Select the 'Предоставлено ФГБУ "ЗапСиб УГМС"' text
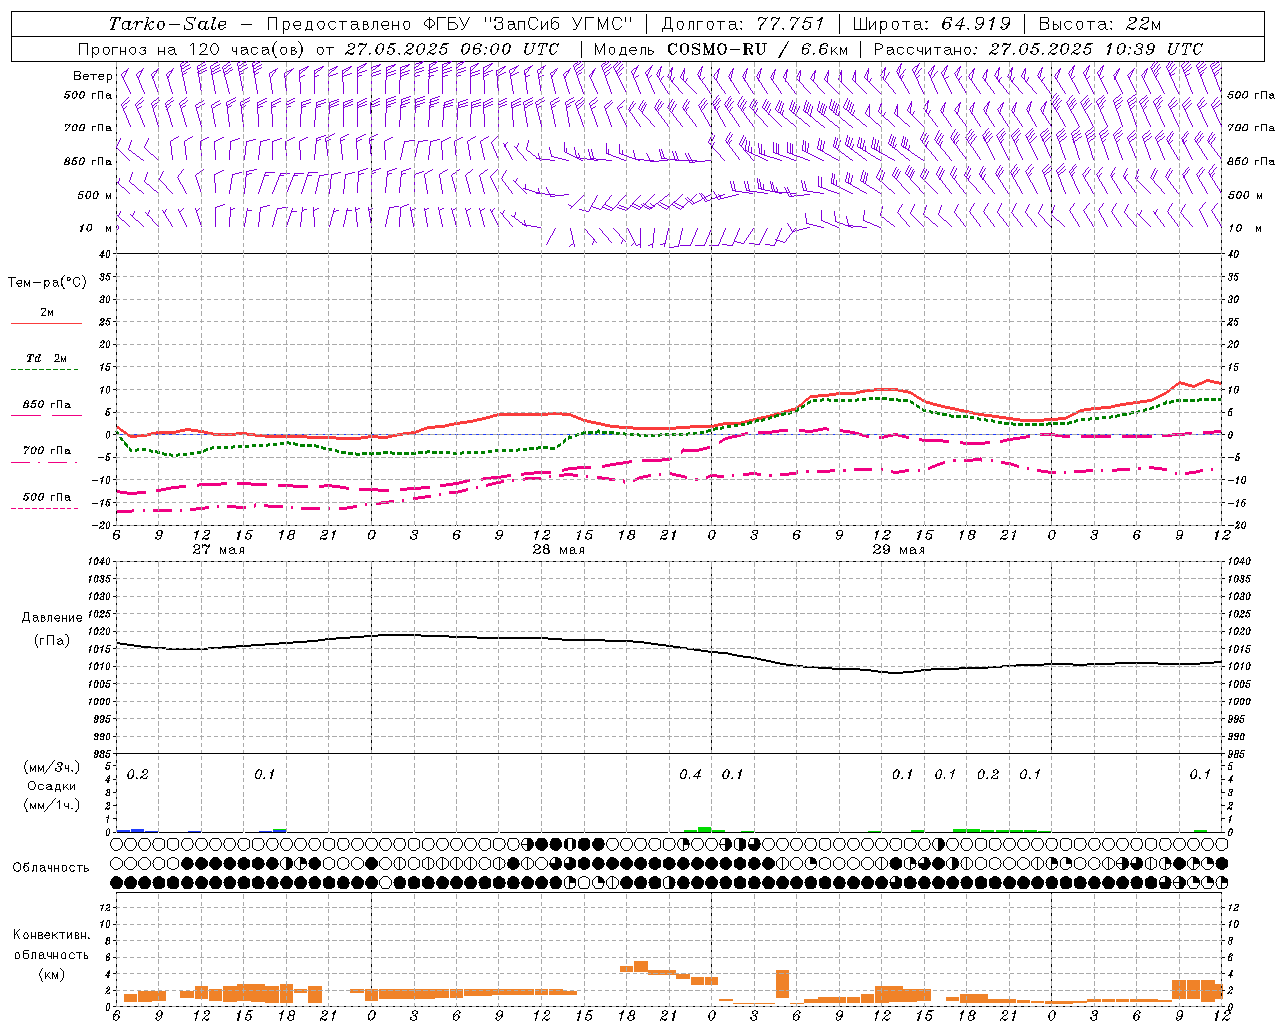Image resolution: width=1280 pixels, height=1024 pixels. pyautogui.click(x=450, y=24)
